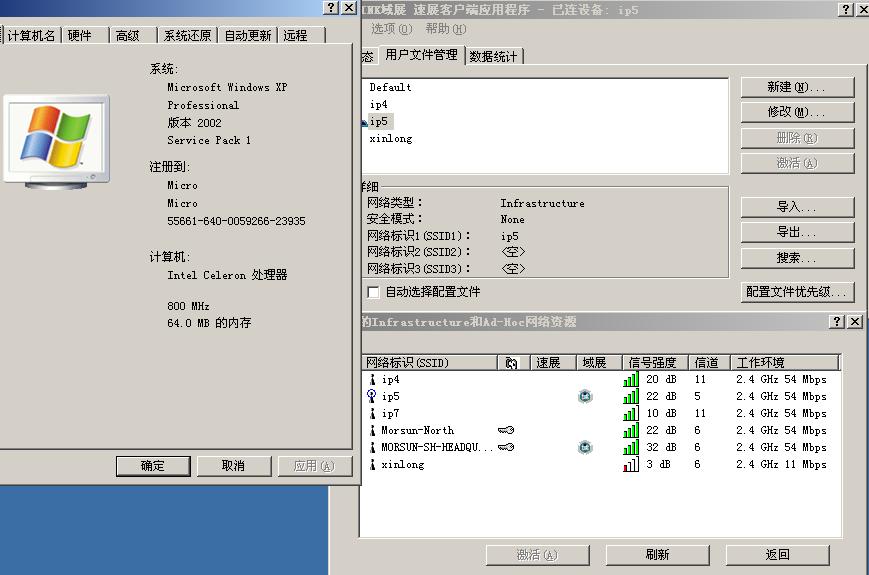This screenshot has width=869, height=575.
Task: Select the ip4 profile in profile list
Action: tap(379, 105)
